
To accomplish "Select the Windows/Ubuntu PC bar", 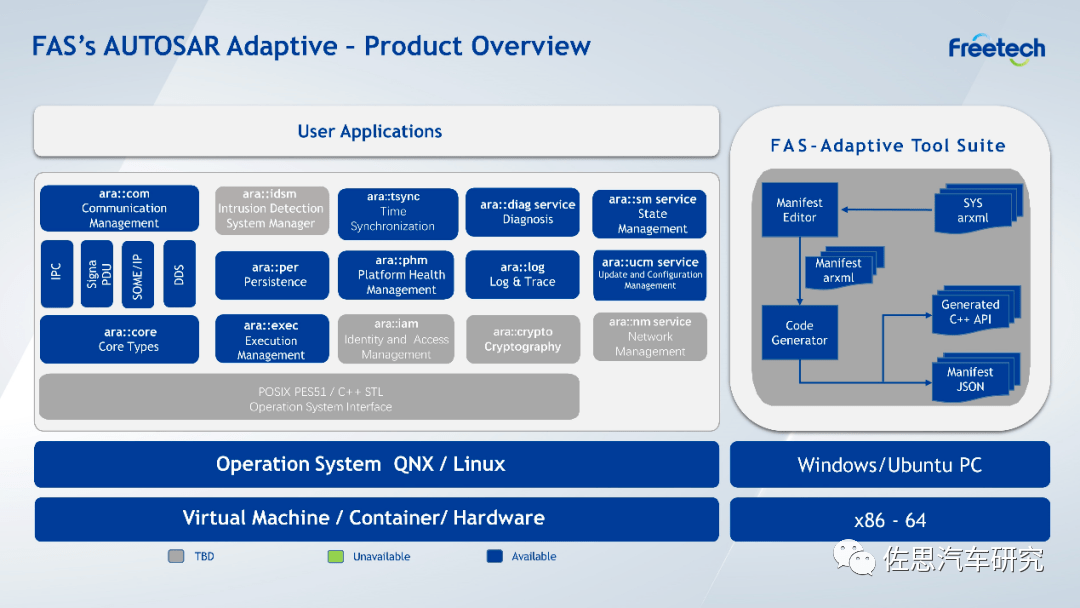I will point(889,465).
